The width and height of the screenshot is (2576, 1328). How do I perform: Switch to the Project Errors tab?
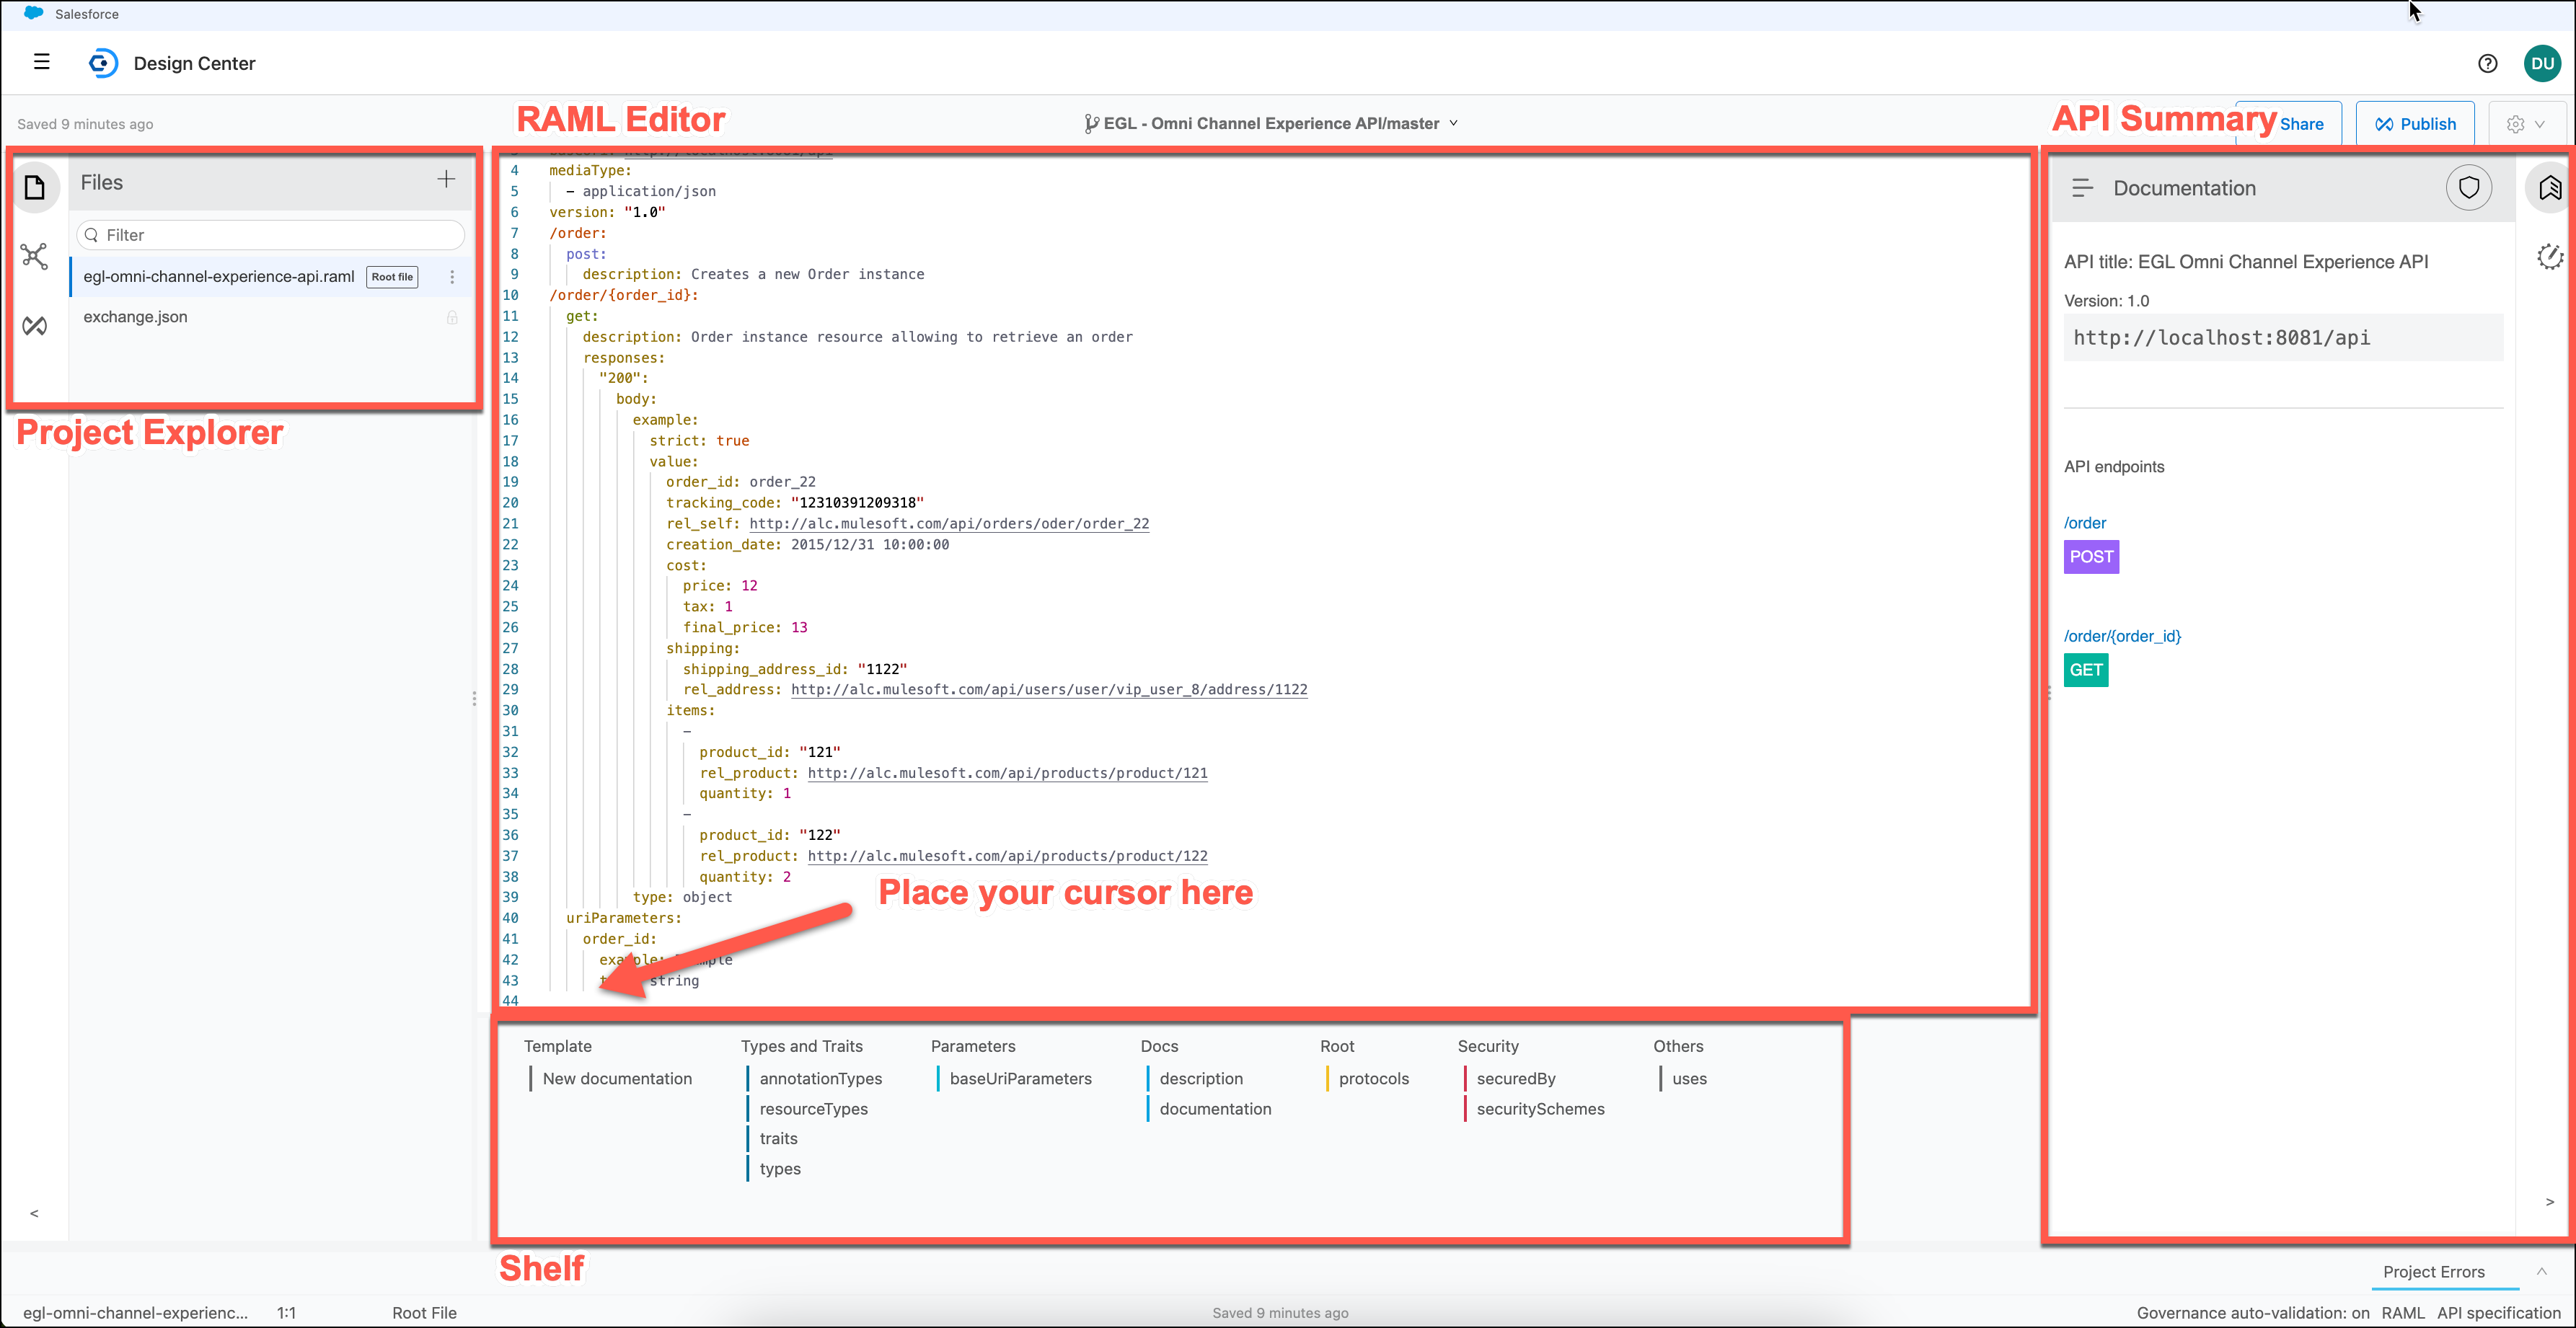coord(2433,1272)
